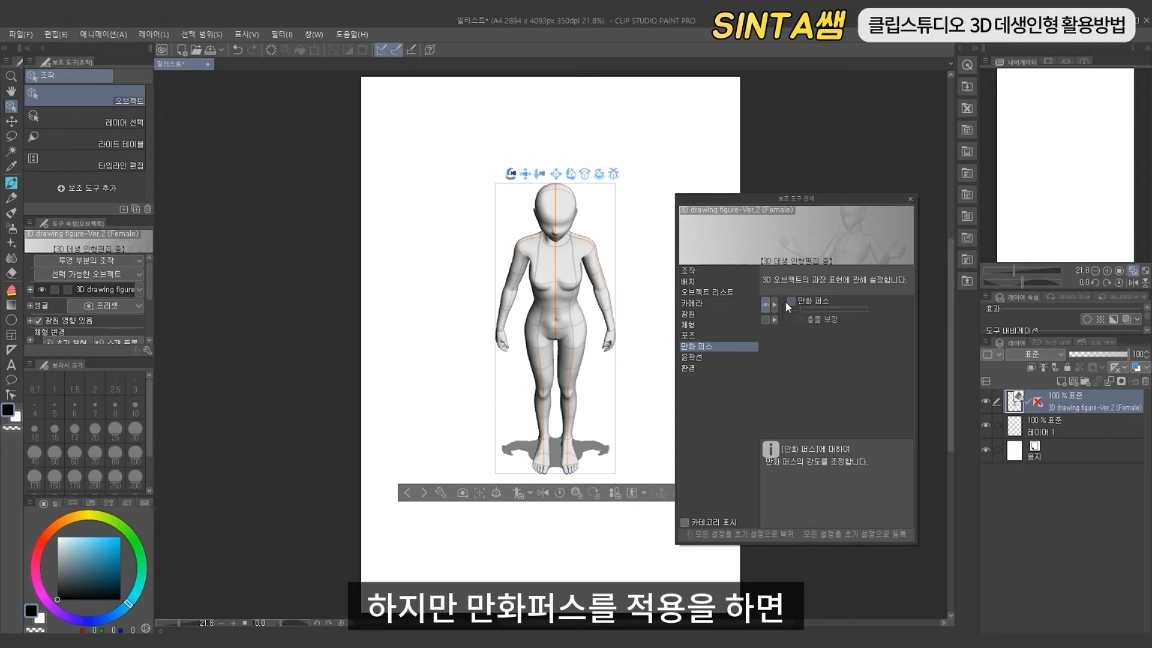The image size is (1152, 648).
Task: Open the 편집(E) menu
Action: tap(56, 35)
